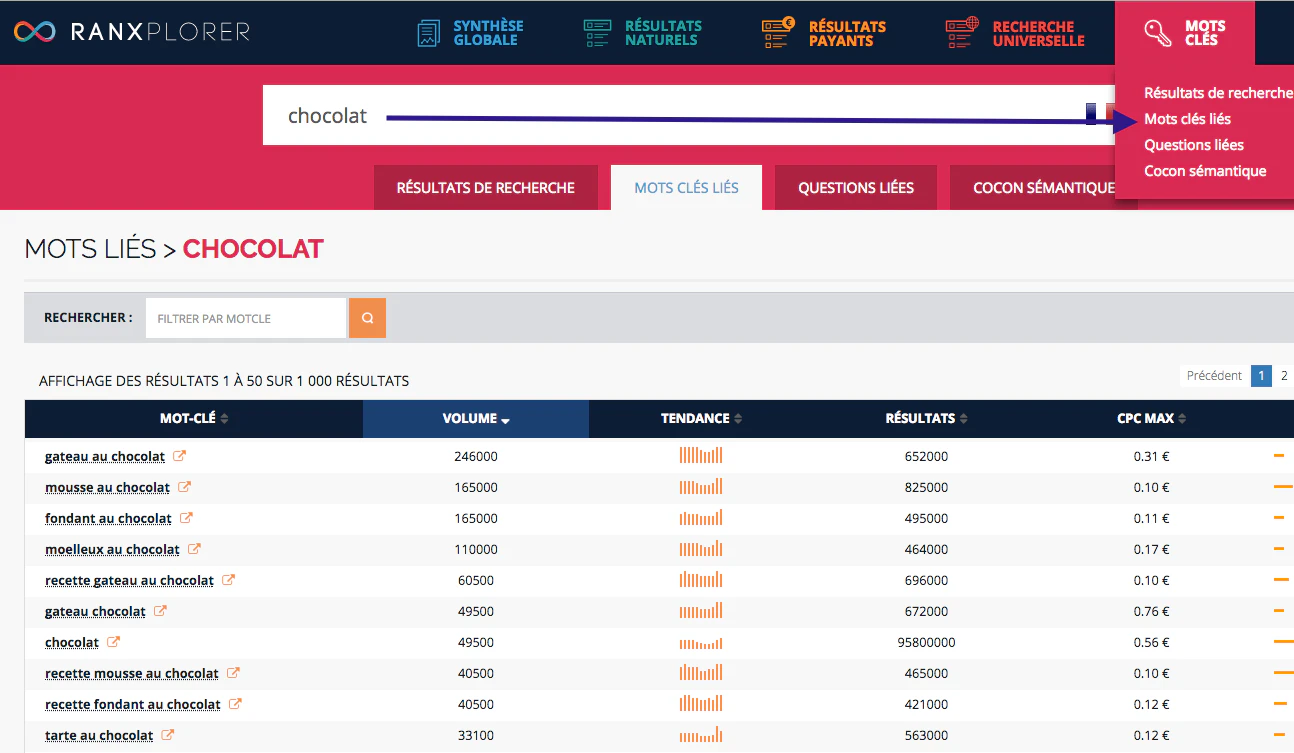Click the orange filter search button
The height and width of the screenshot is (753, 1294).
point(367,318)
